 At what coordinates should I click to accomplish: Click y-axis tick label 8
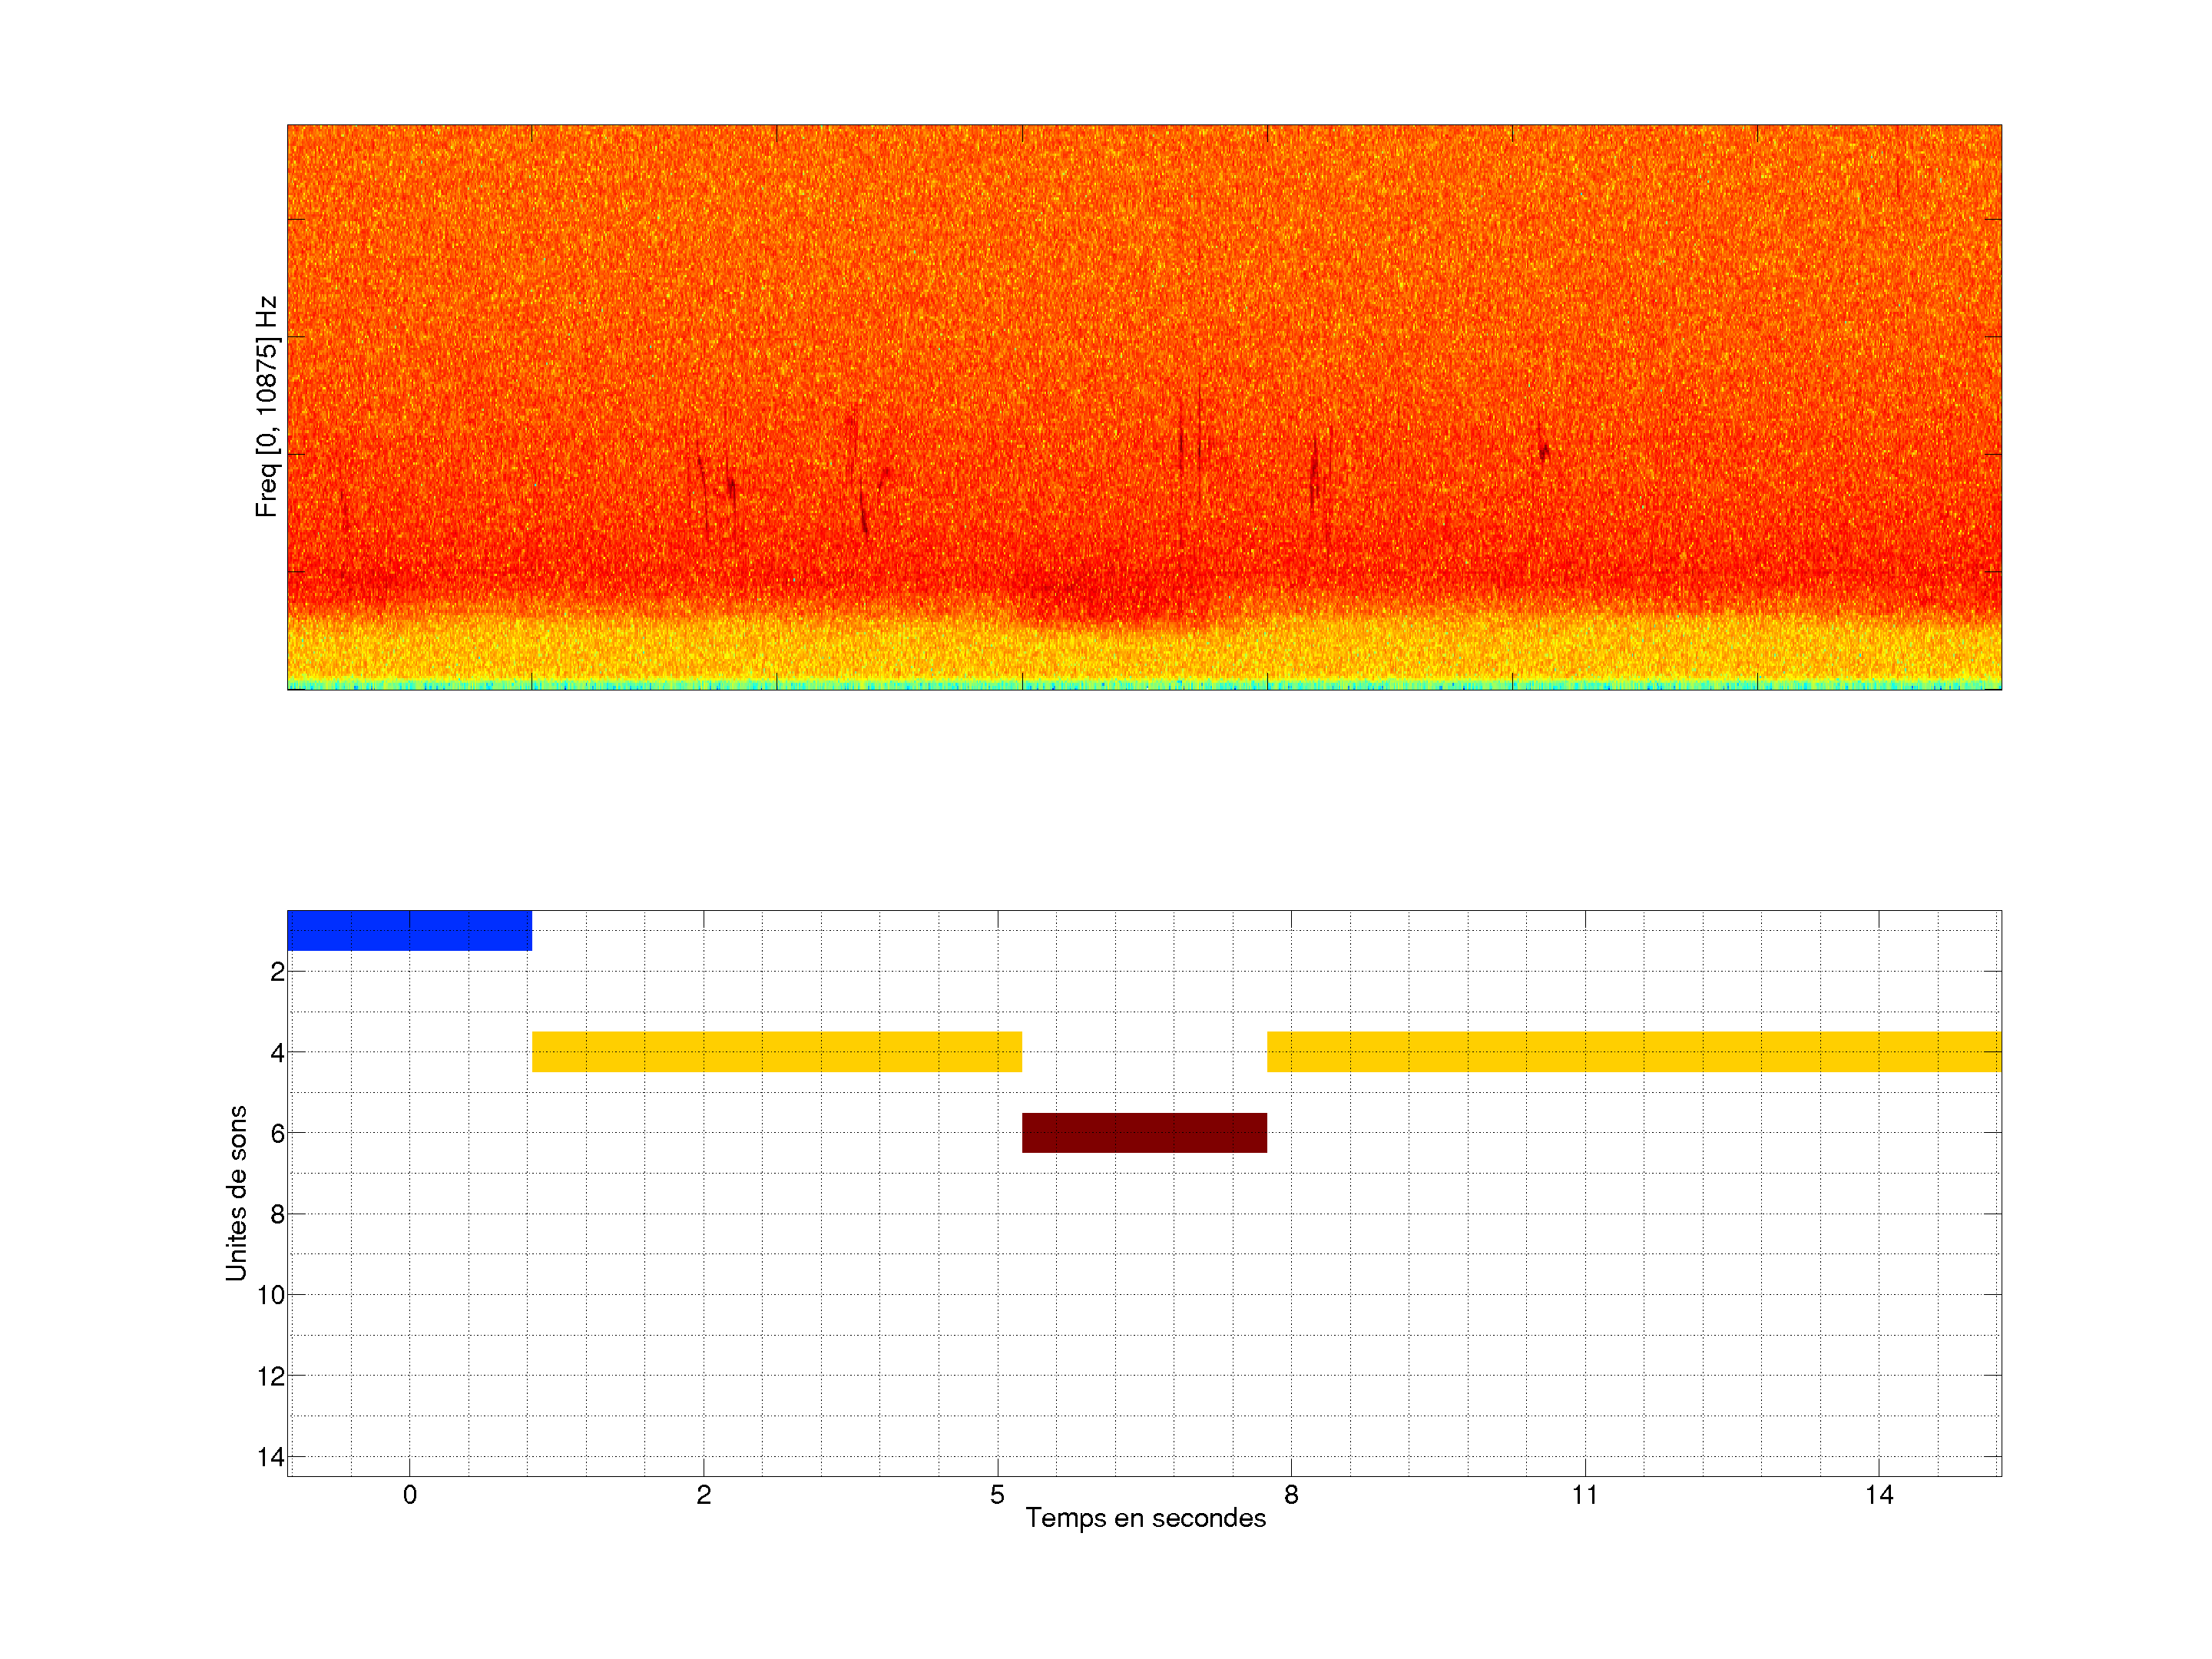tap(277, 1214)
